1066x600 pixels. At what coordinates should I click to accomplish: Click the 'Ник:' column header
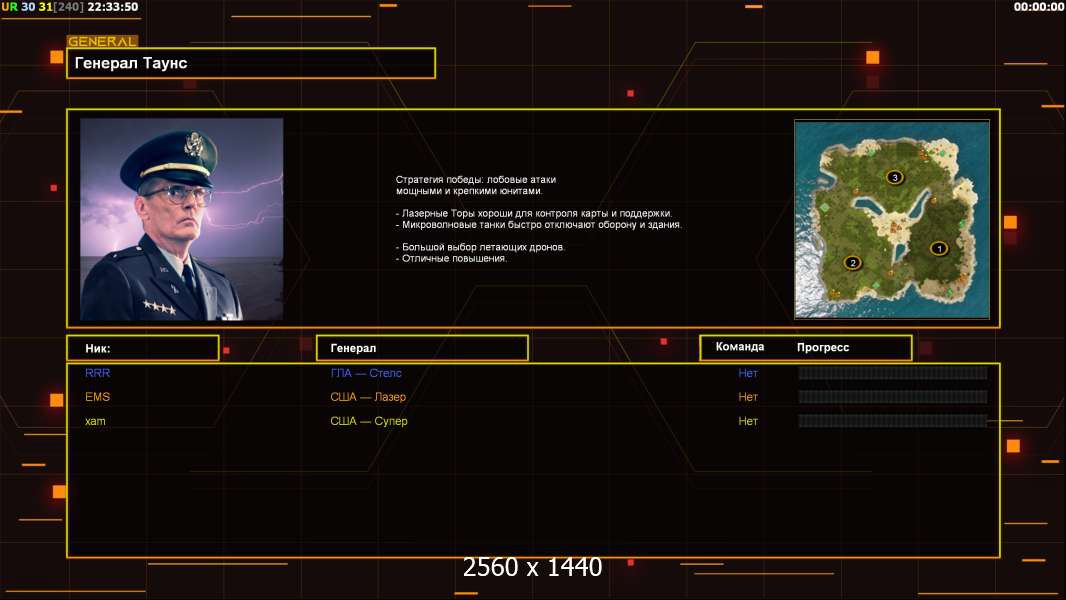click(143, 348)
